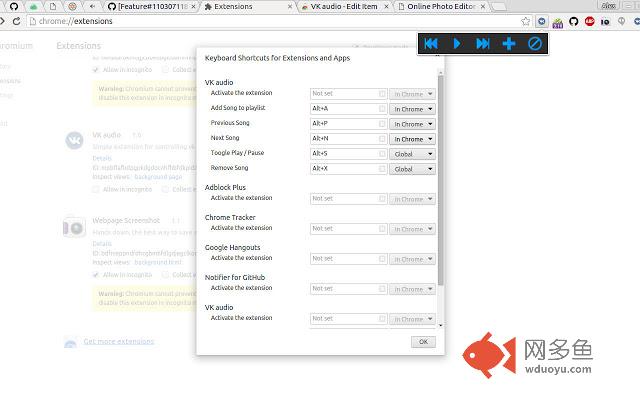640x400 pixels.
Task: Switch to the pinned GitHub tab
Action: [x=14, y=6]
